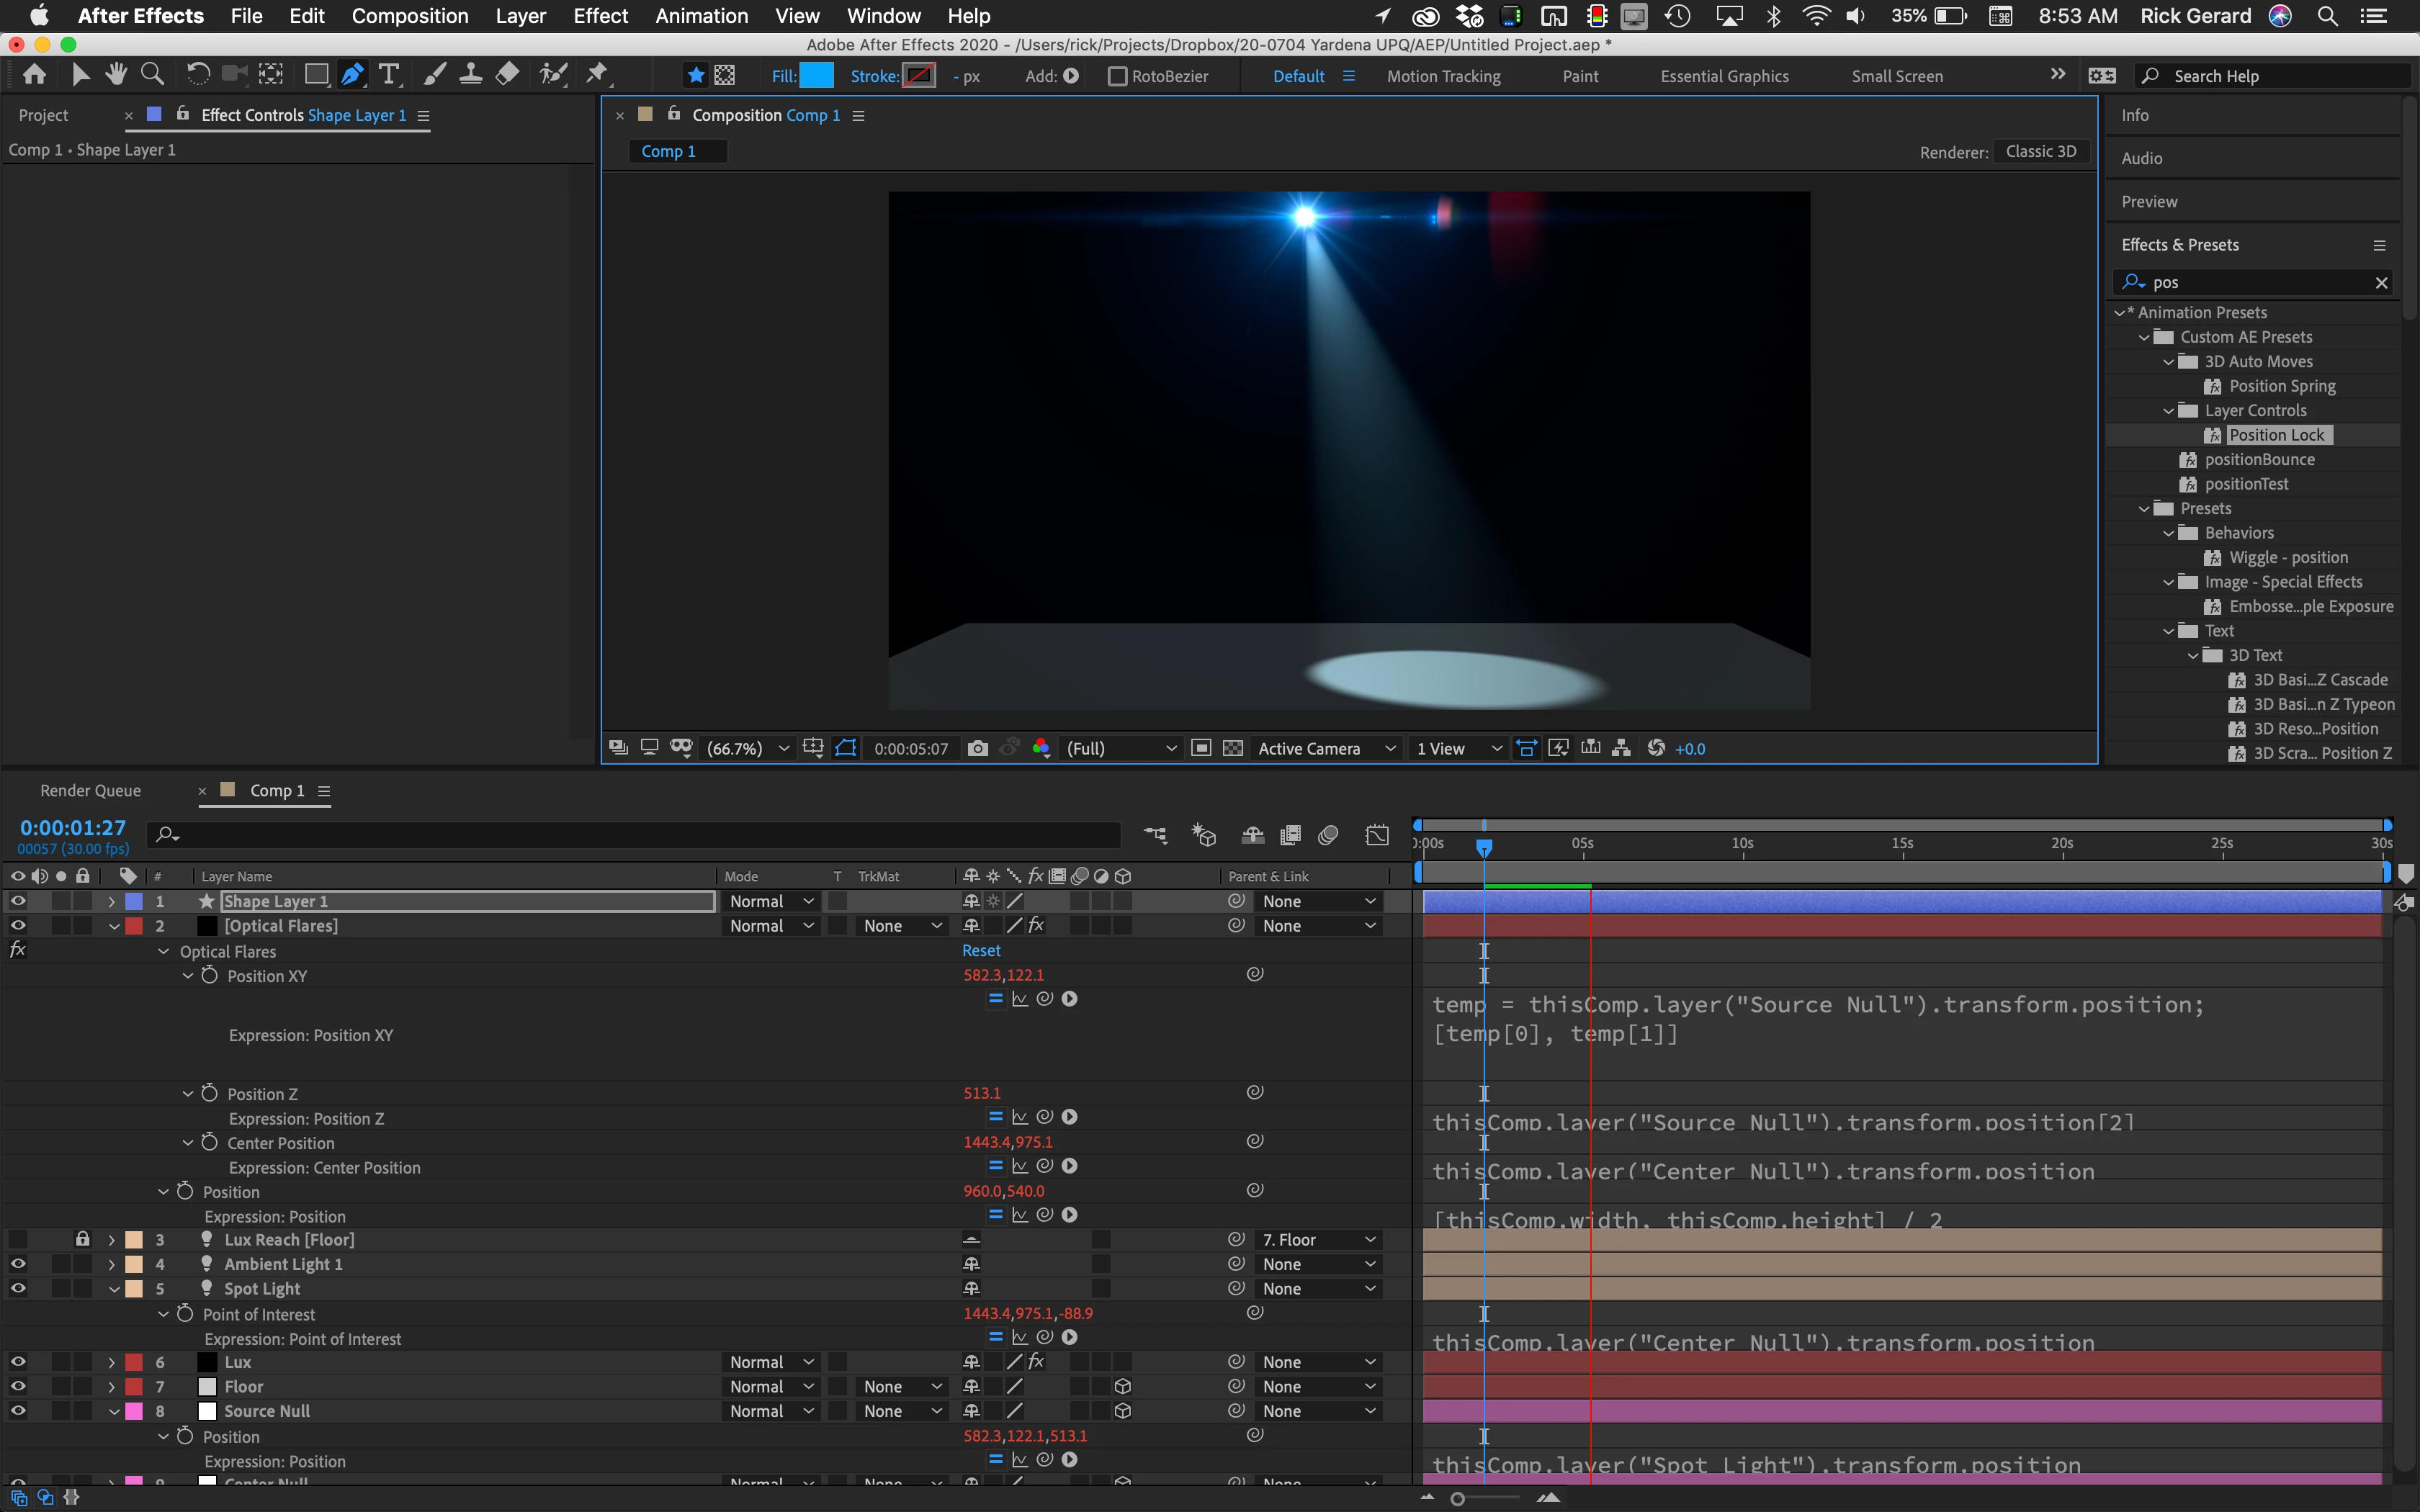Switch to the Render Queue tab
This screenshot has height=1512, width=2420.
point(90,790)
